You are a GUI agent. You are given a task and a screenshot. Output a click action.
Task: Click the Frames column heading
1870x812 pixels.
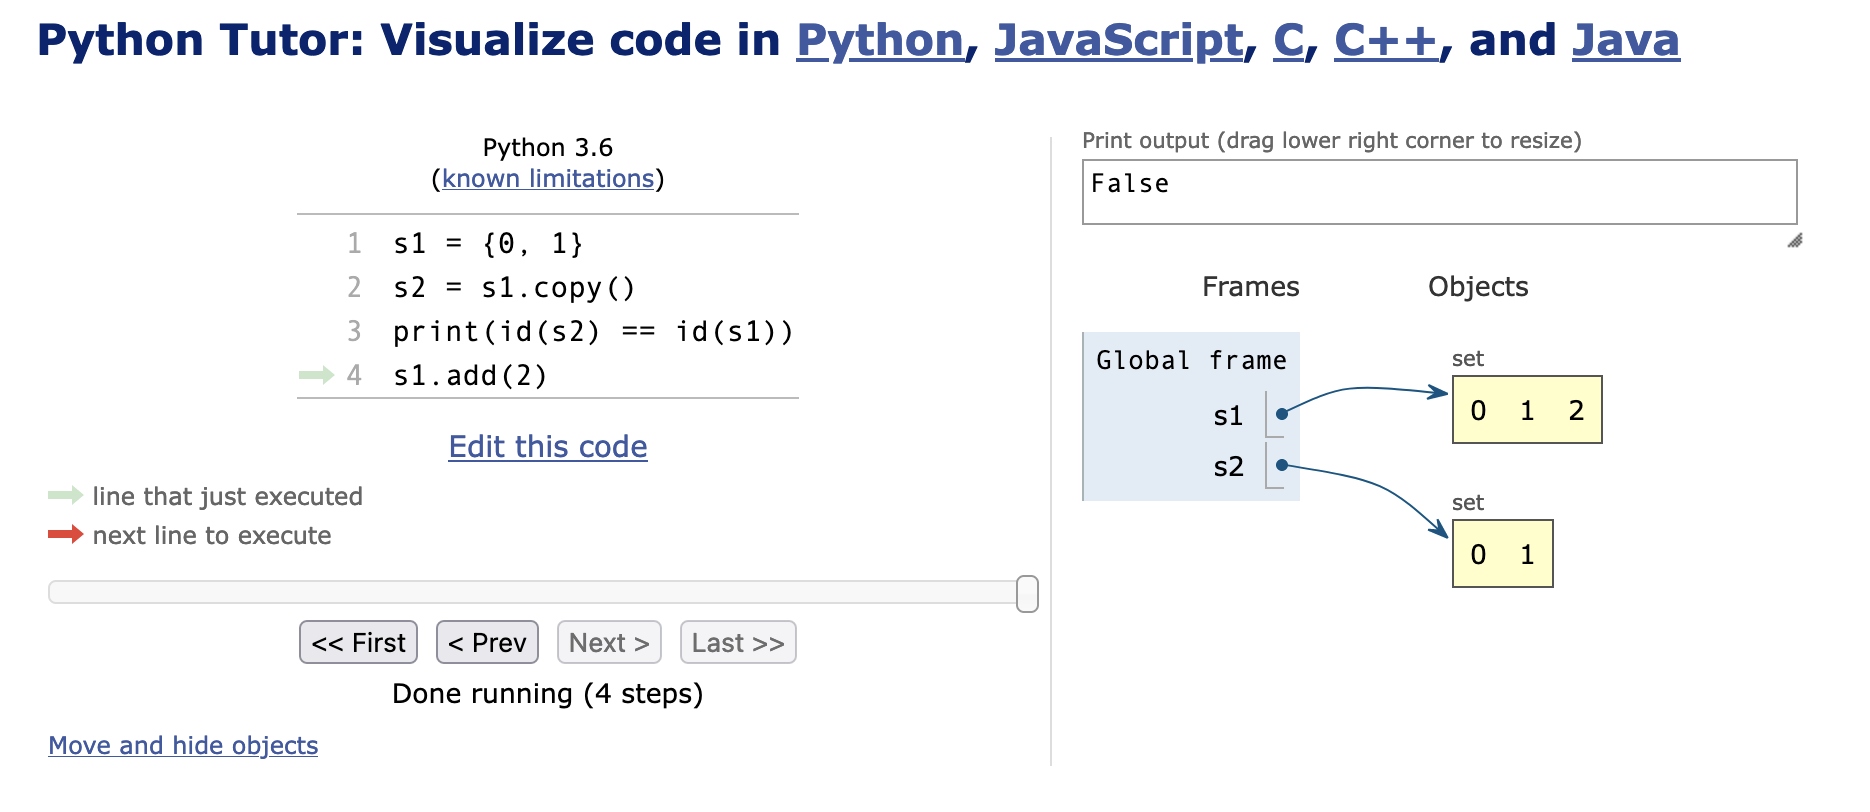pyautogui.click(x=1250, y=287)
